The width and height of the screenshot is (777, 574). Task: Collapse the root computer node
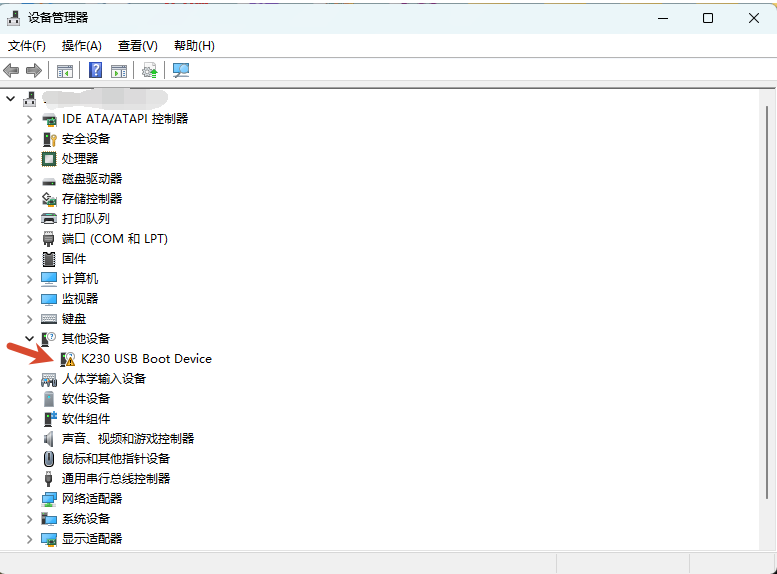(x=10, y=99)
